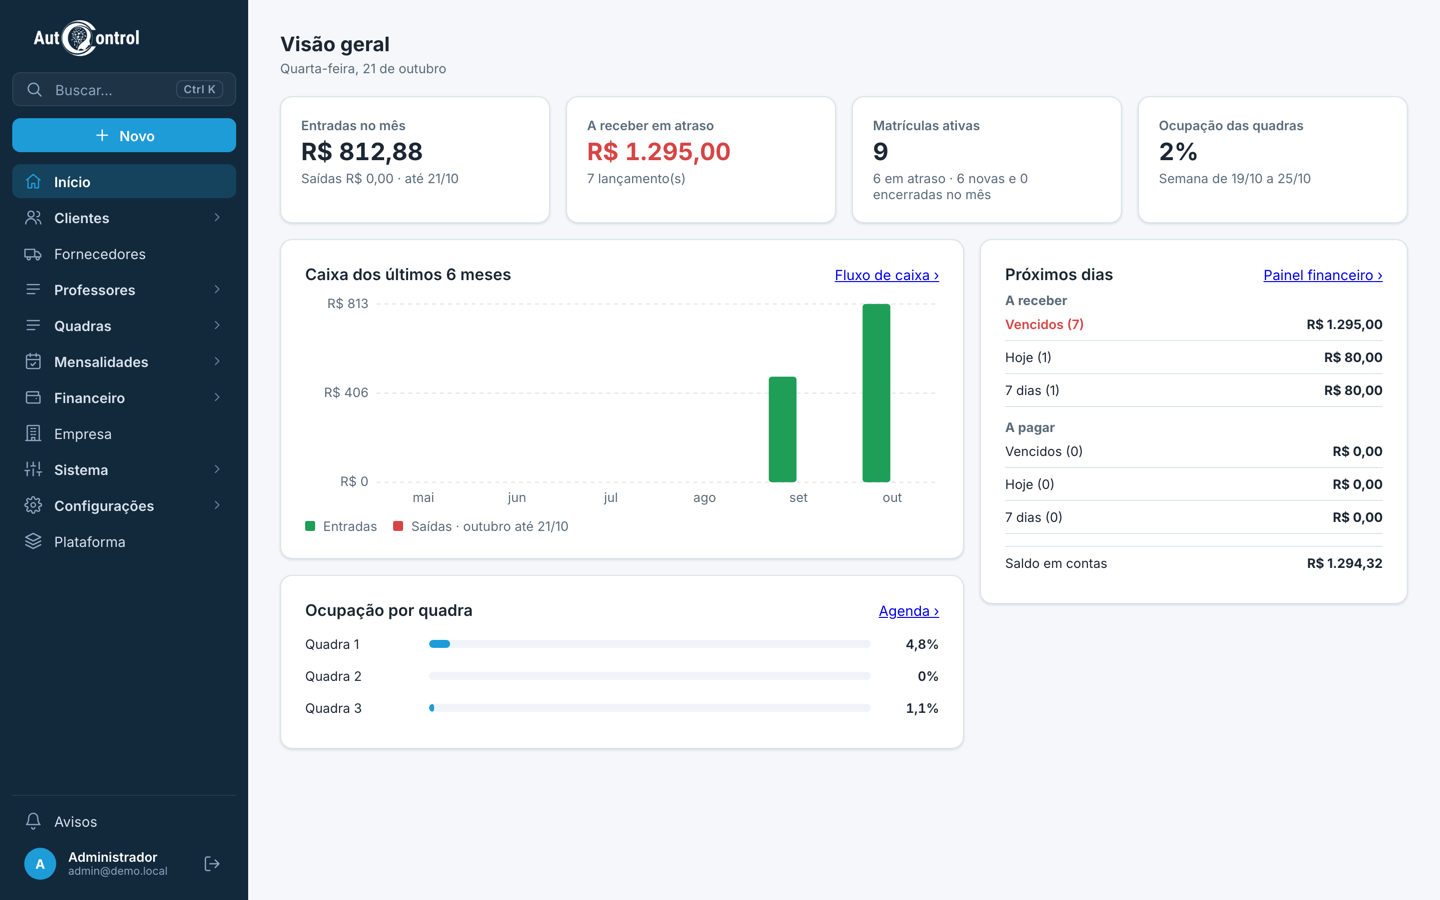Viewport: 1440px width, 900px height.
Task: Click the gear icon for Configurações
Action: pos(33,506)
